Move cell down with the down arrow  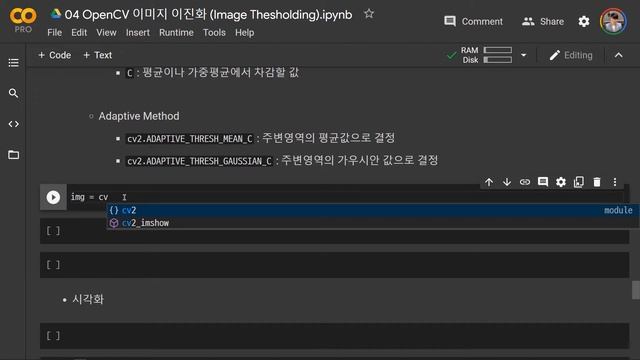507,182
